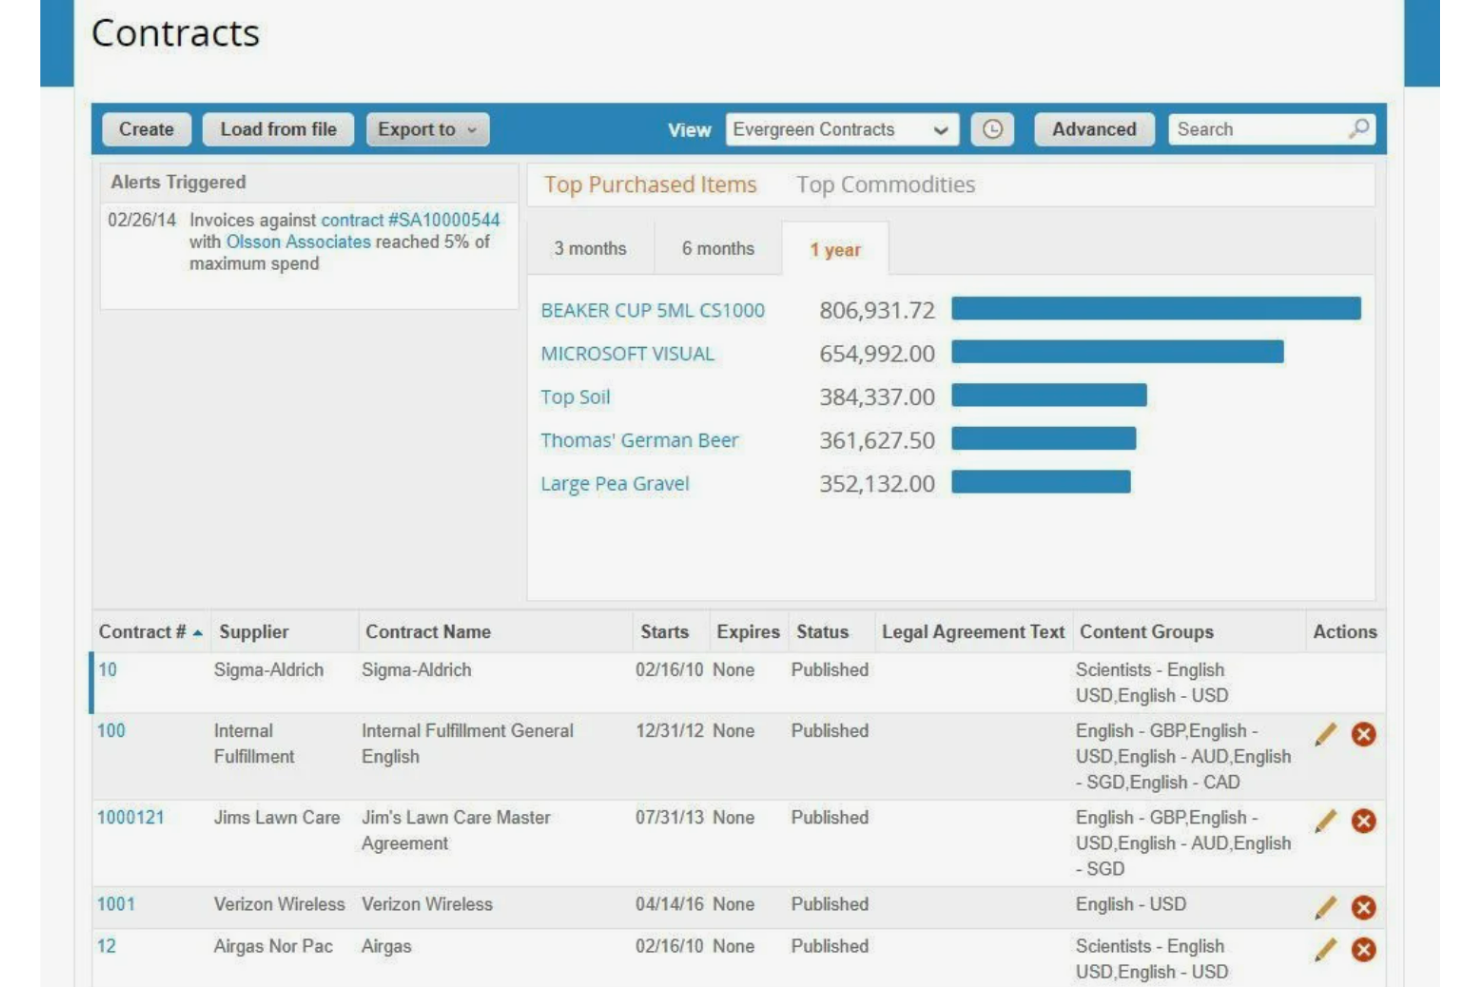Sort by Starts column header
The height and width of the screenshot is (987, 1480).
tap(664, 632)
